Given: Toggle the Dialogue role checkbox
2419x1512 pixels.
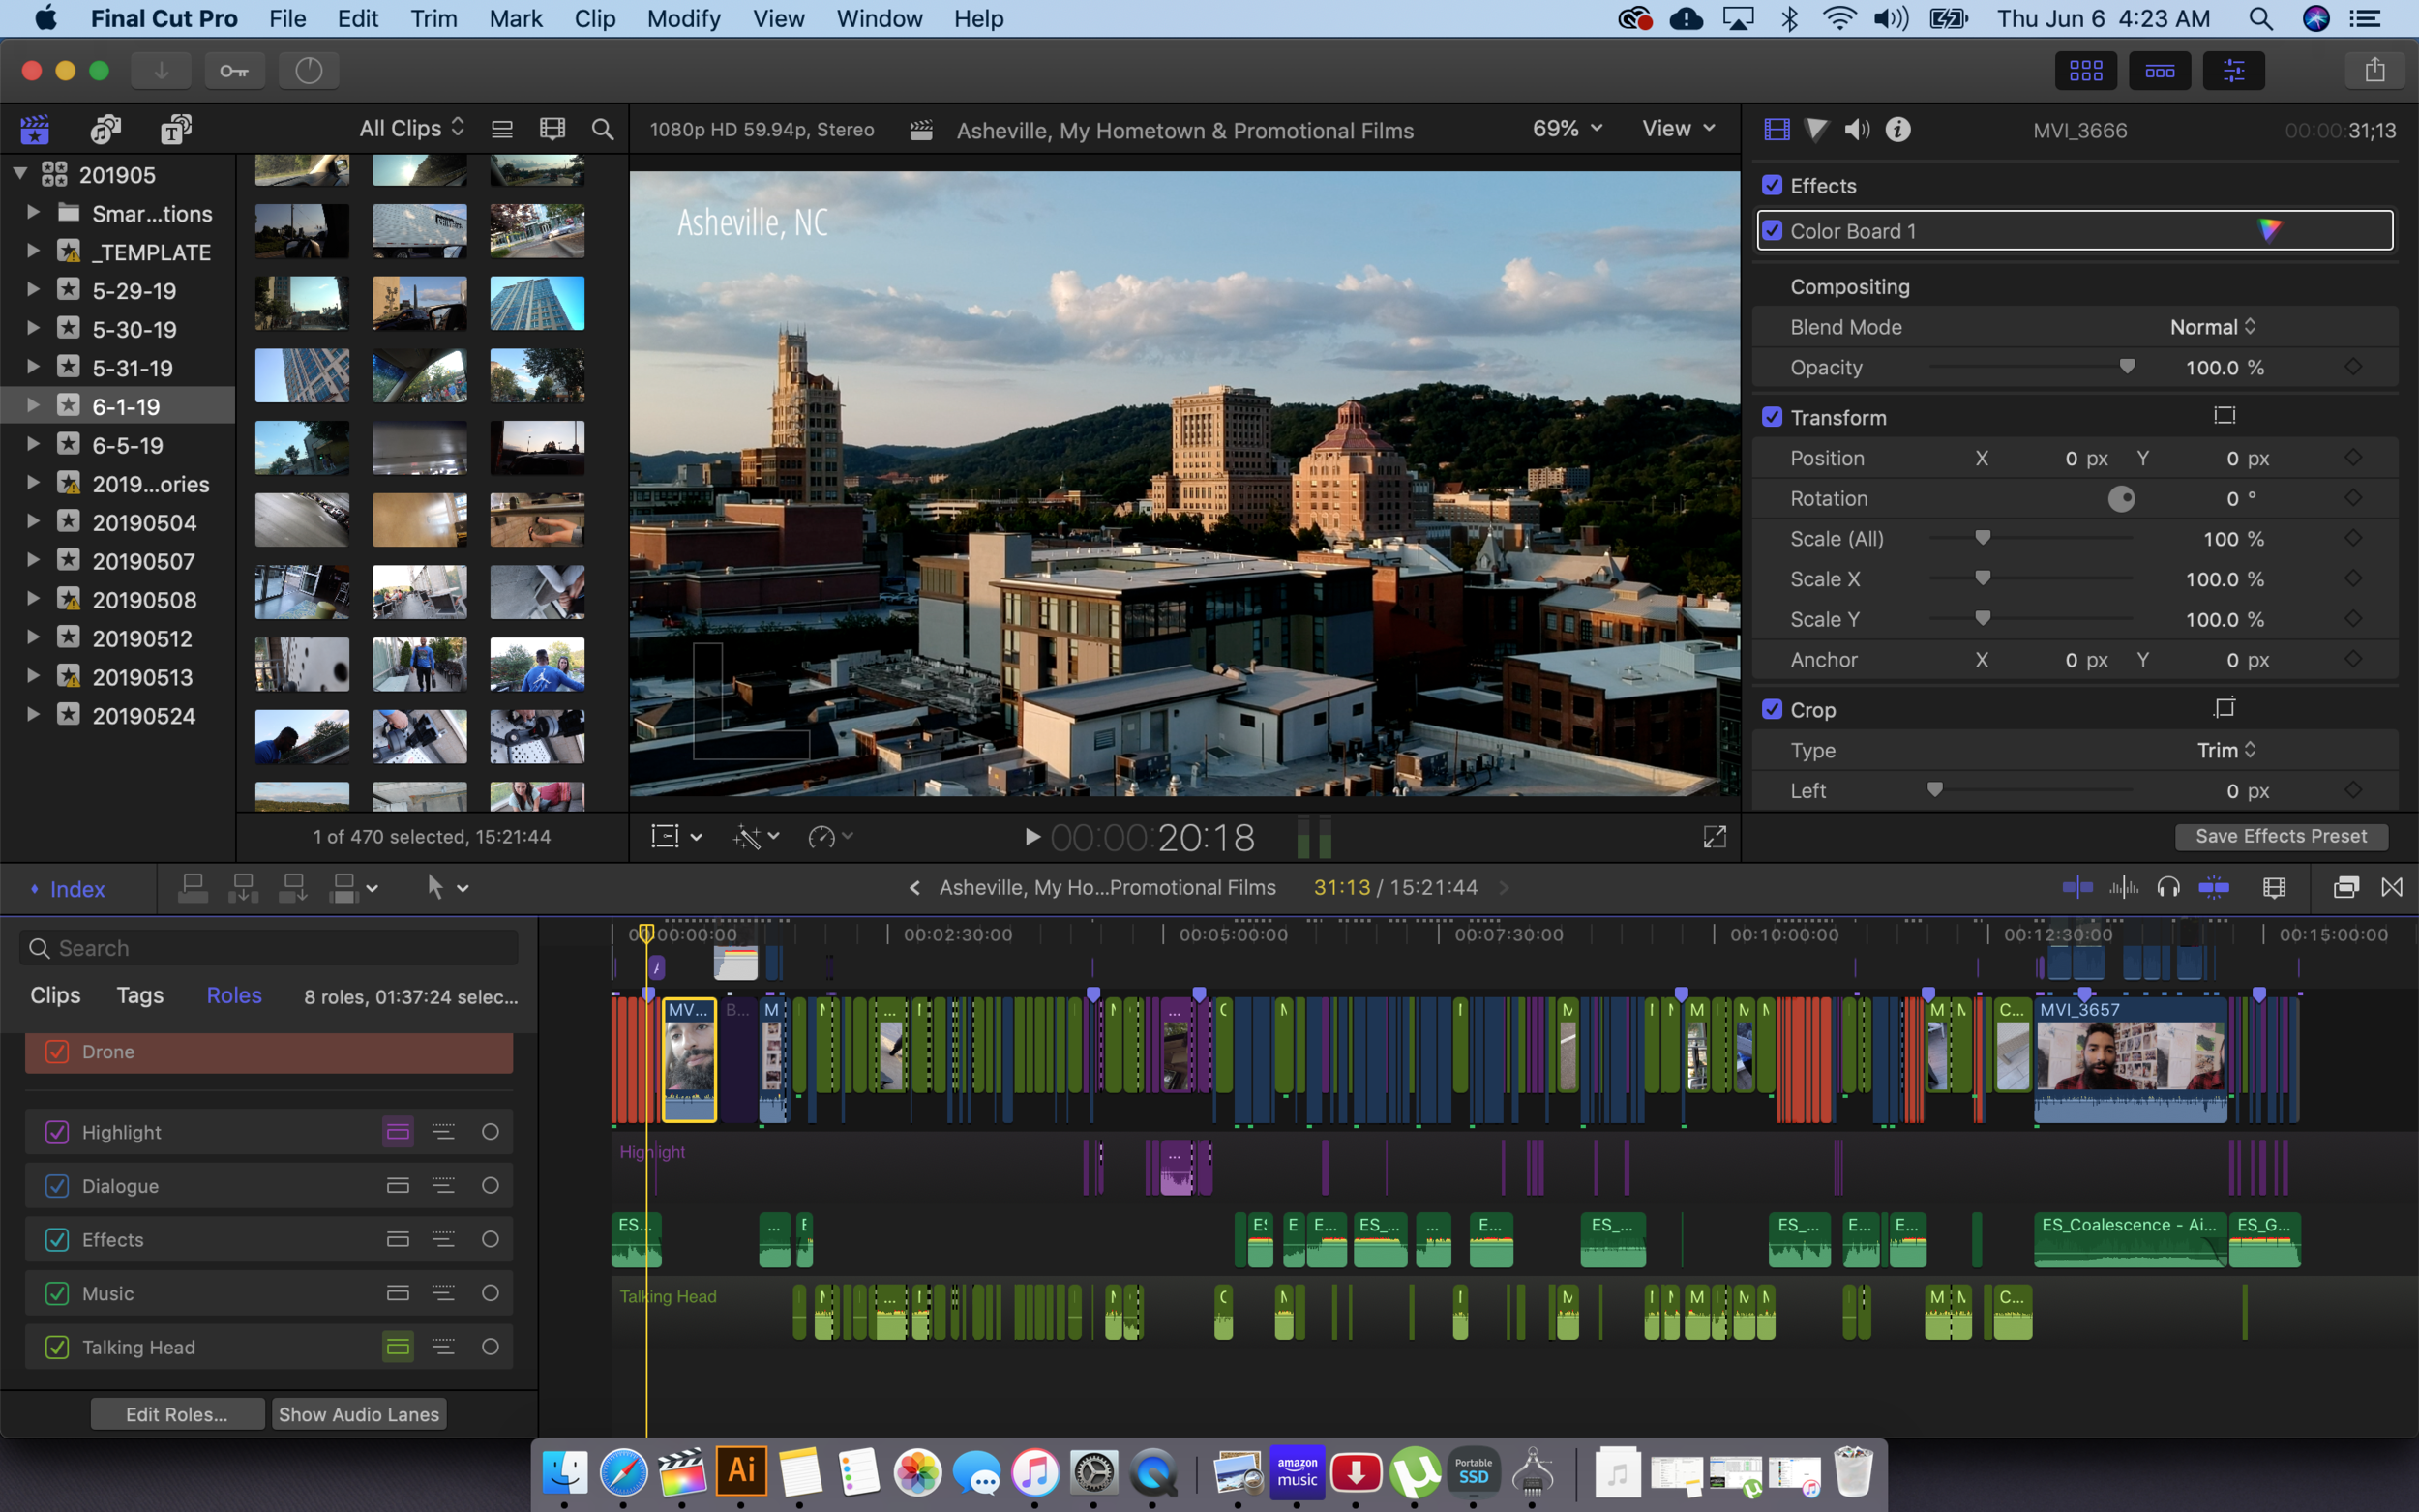Looking at the screenshot, I should tap(57, 1186).
